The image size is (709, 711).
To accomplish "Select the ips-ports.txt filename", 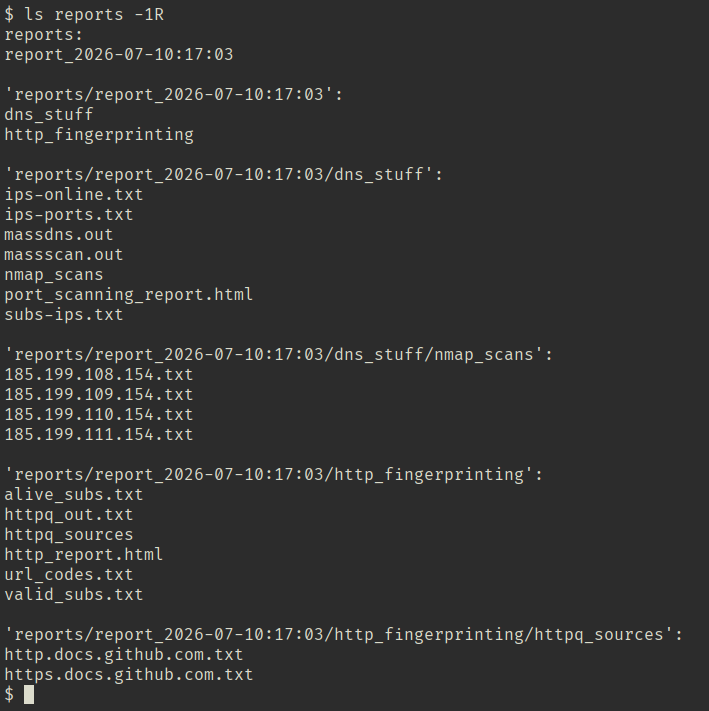I will click(x=69, y=214).
